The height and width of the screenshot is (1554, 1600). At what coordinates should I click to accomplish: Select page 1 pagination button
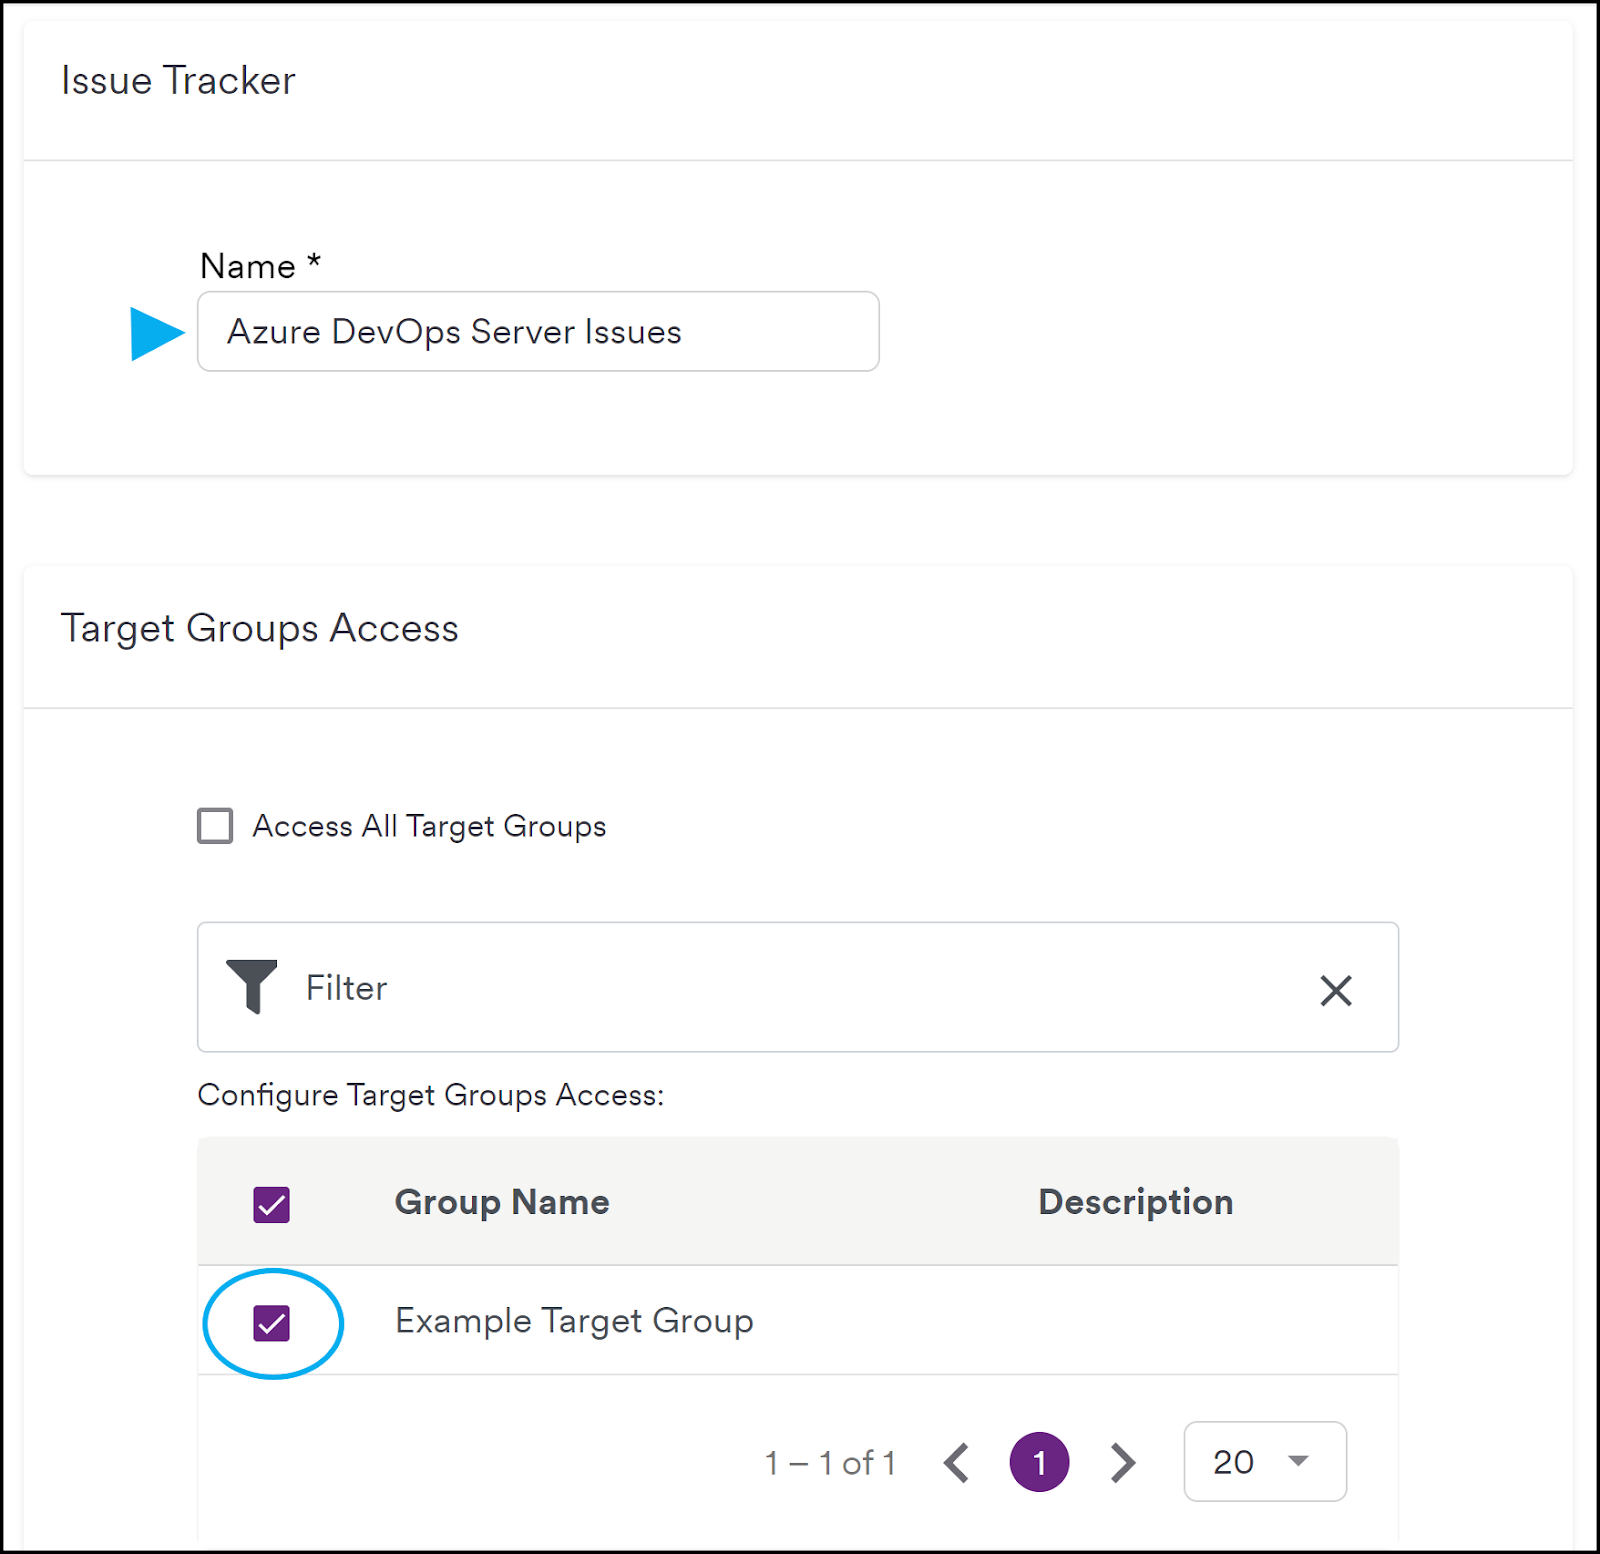[1039, 1462]
